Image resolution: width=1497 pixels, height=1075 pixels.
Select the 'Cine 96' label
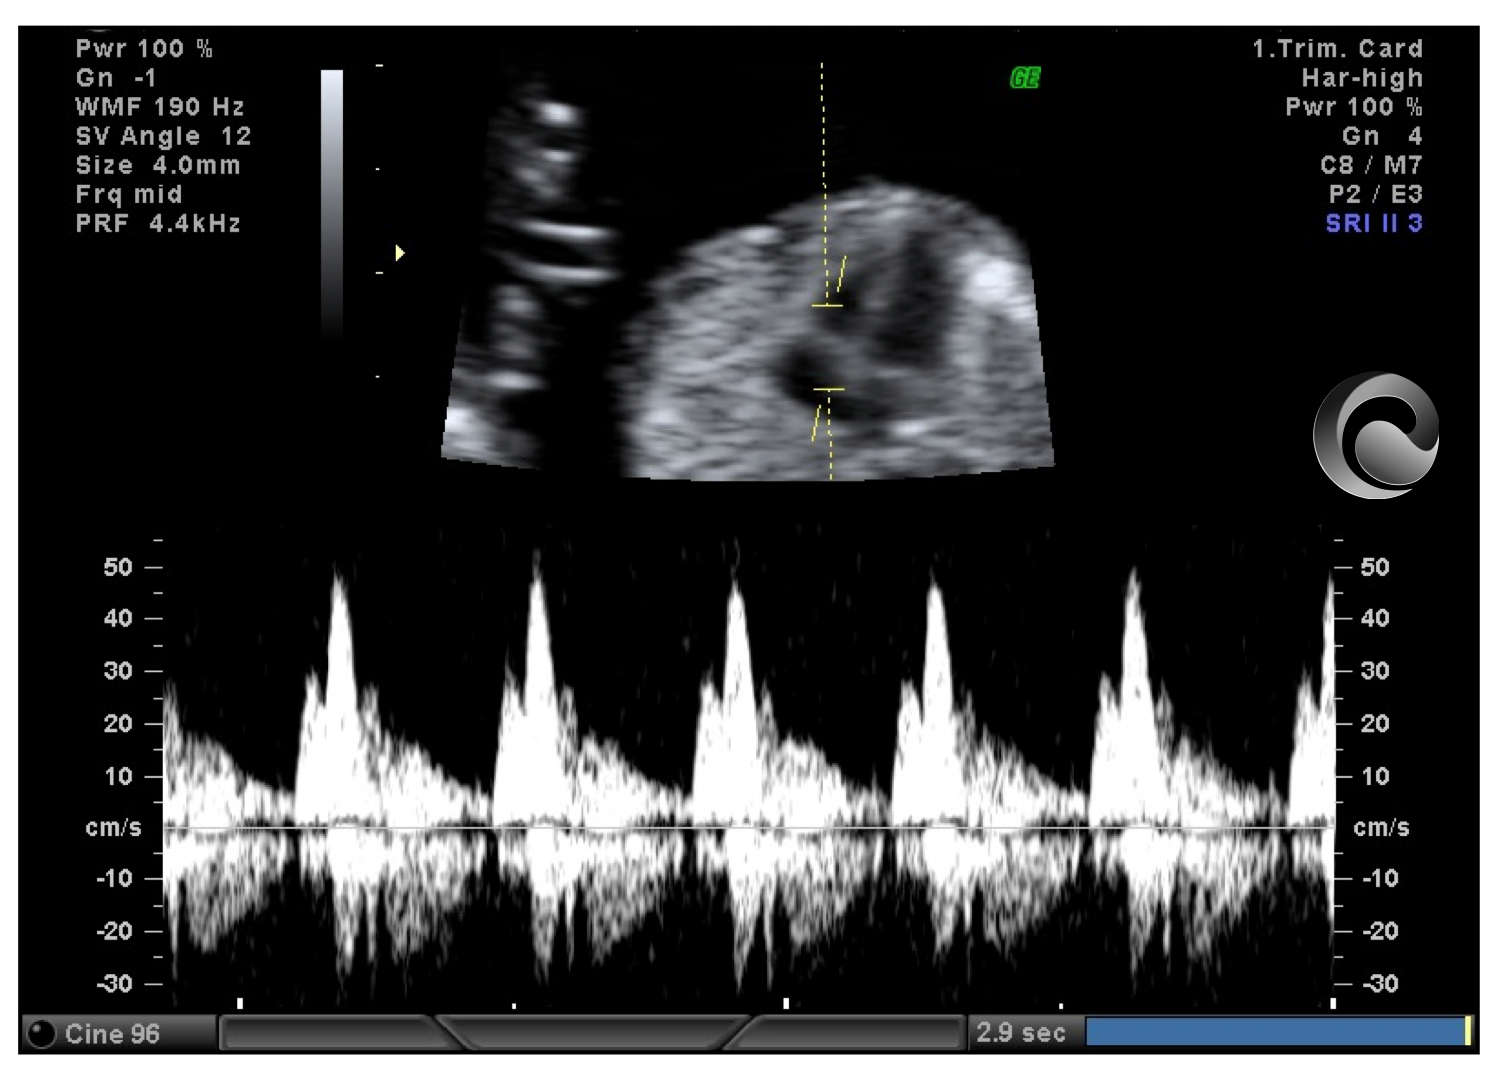[112, 1034]
